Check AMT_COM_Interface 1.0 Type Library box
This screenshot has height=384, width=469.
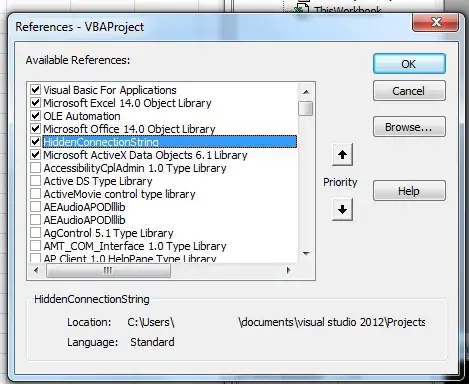click(x=35, y=246)
